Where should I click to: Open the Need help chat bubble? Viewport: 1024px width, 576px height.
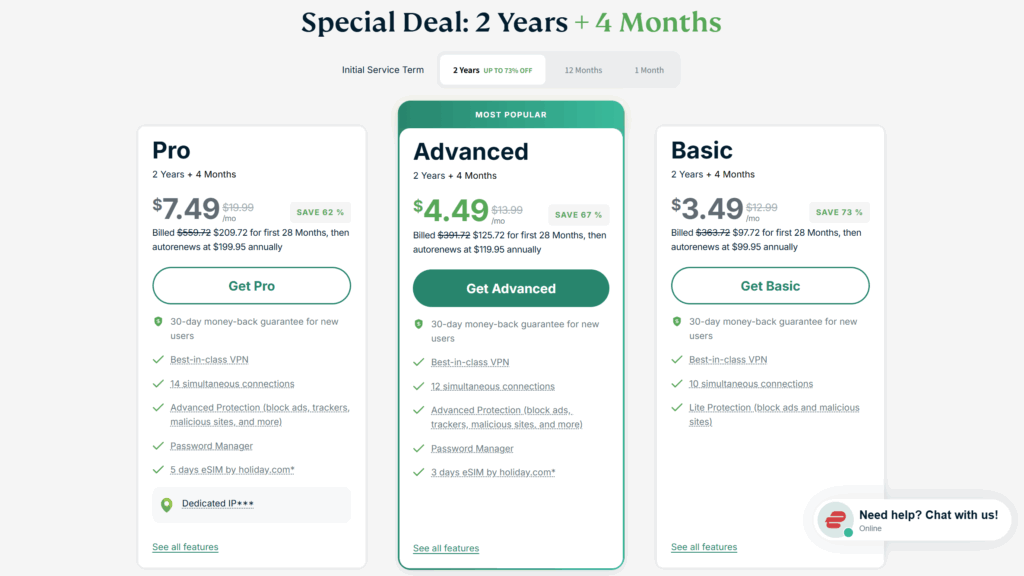point(927,519)
